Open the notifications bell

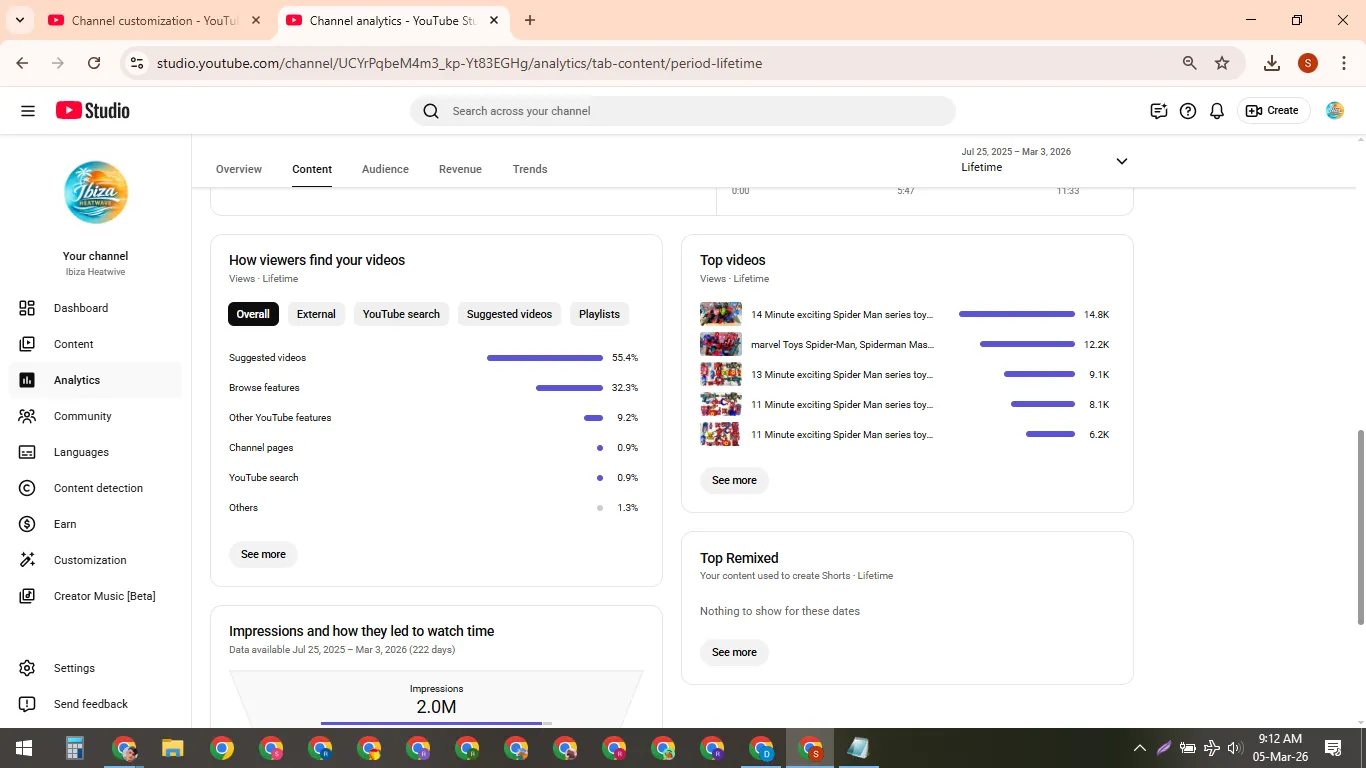(1217, 111)
